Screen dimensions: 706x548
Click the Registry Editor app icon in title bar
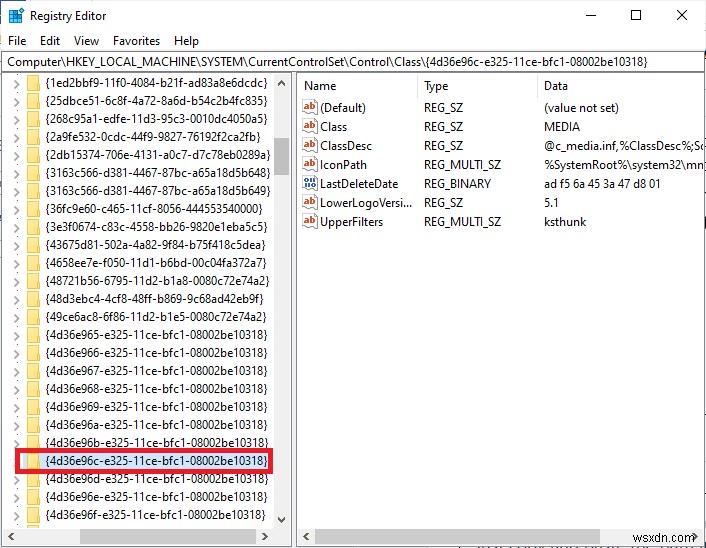click(16, 16)
